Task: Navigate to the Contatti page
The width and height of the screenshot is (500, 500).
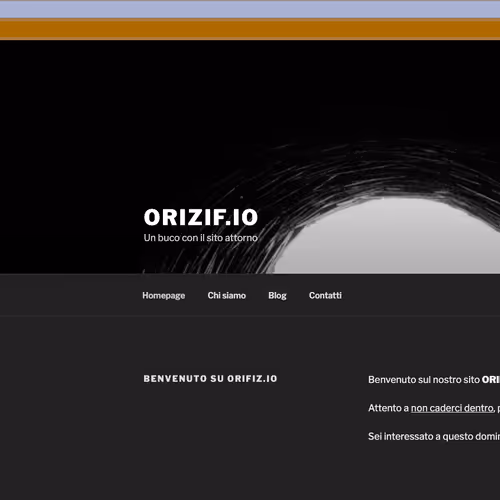Action: click(x=325, y=295)
